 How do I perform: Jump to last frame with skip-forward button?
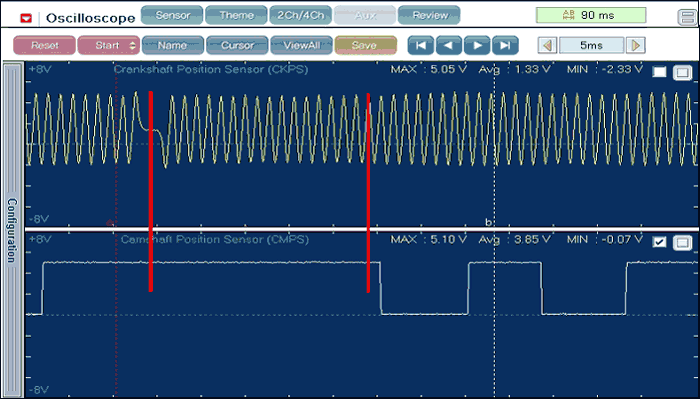tap(505, 46)
